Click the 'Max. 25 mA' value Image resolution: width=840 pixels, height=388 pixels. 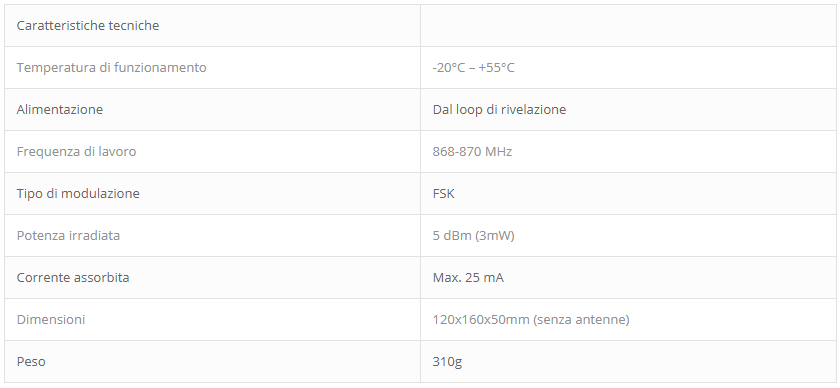tap(468, 278)
